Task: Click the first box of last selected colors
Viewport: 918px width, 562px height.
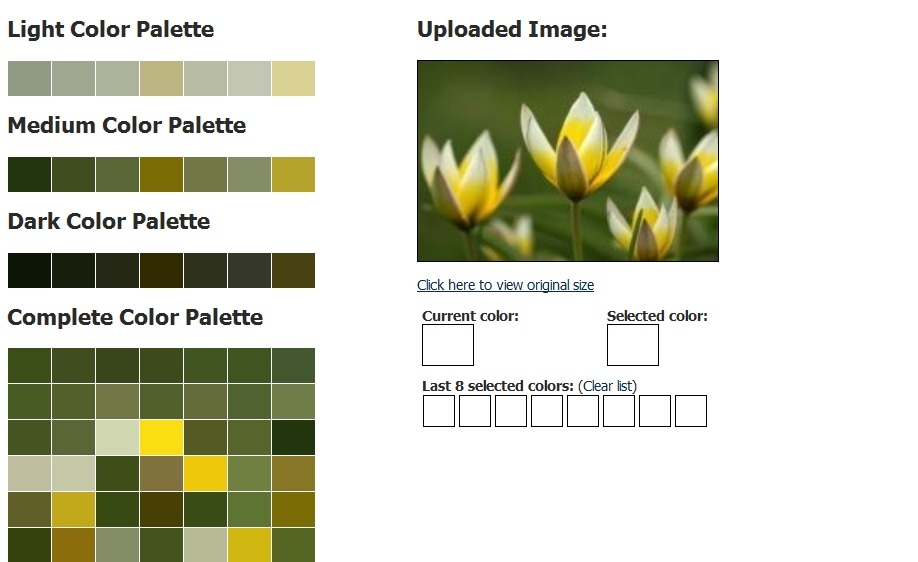Action: [439, 411]
